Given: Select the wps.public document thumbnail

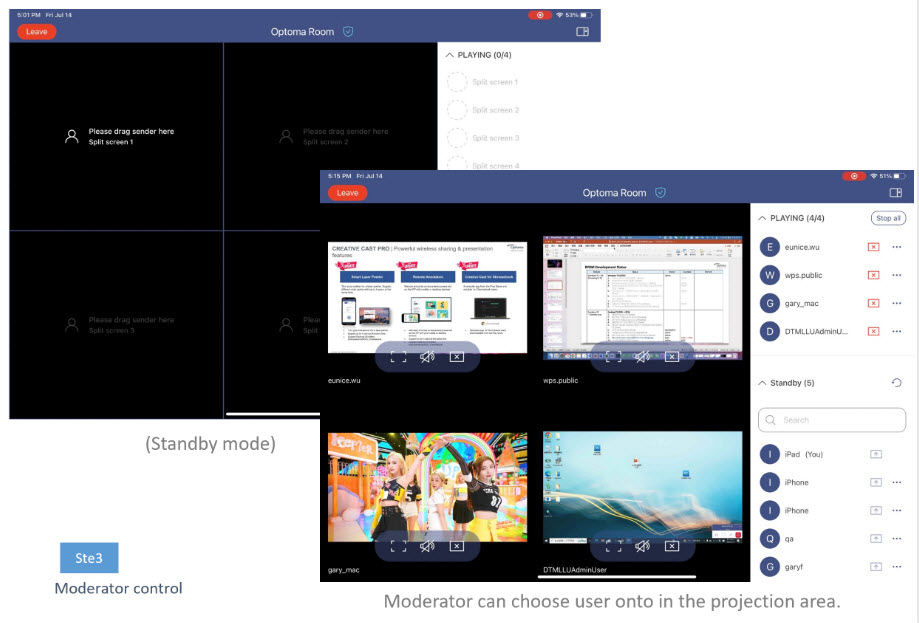Looking at the screenshot, I should [642, 298].
